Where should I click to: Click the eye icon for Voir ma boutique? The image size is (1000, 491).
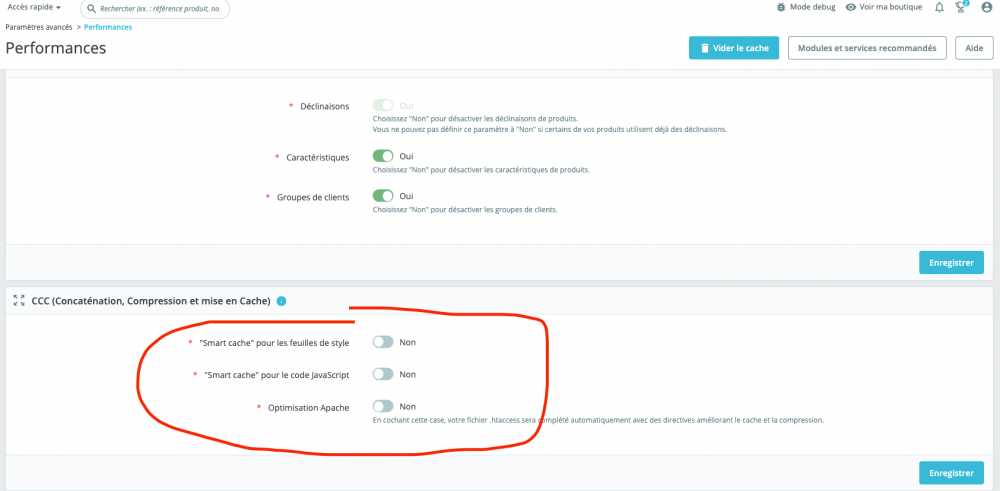(851, 8)
